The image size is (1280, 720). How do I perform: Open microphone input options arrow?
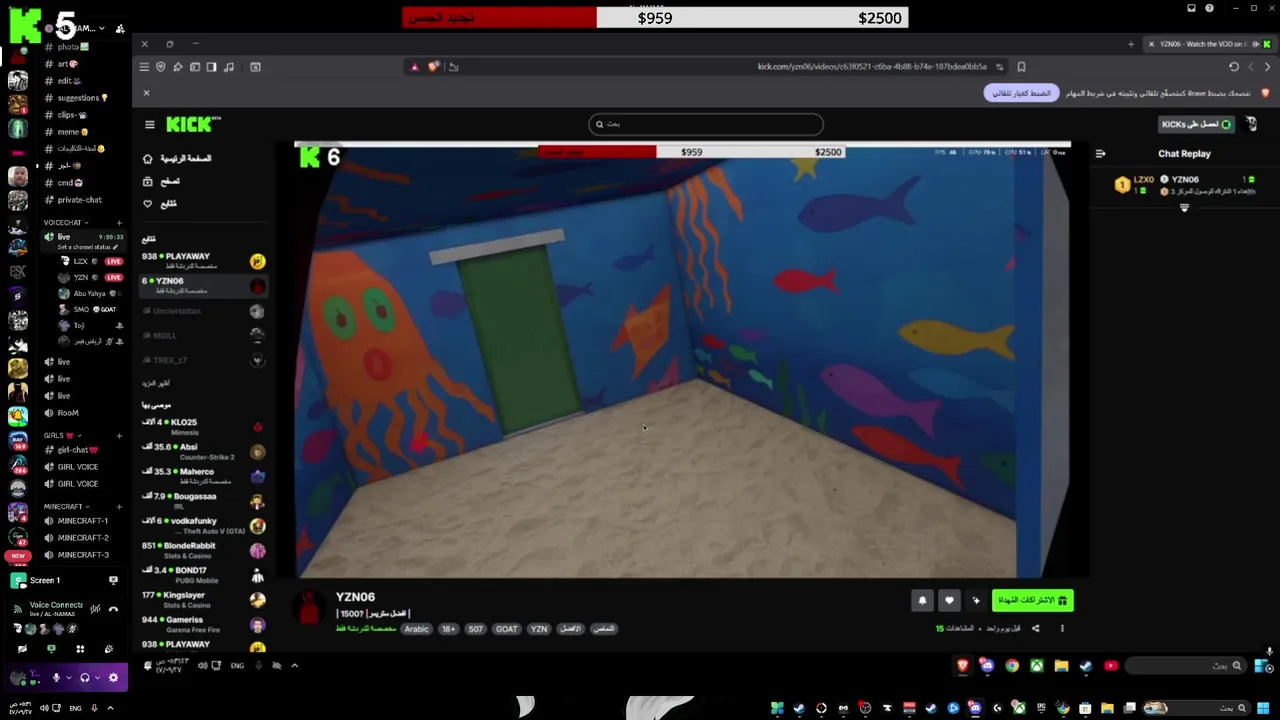(x=68, y=678)
